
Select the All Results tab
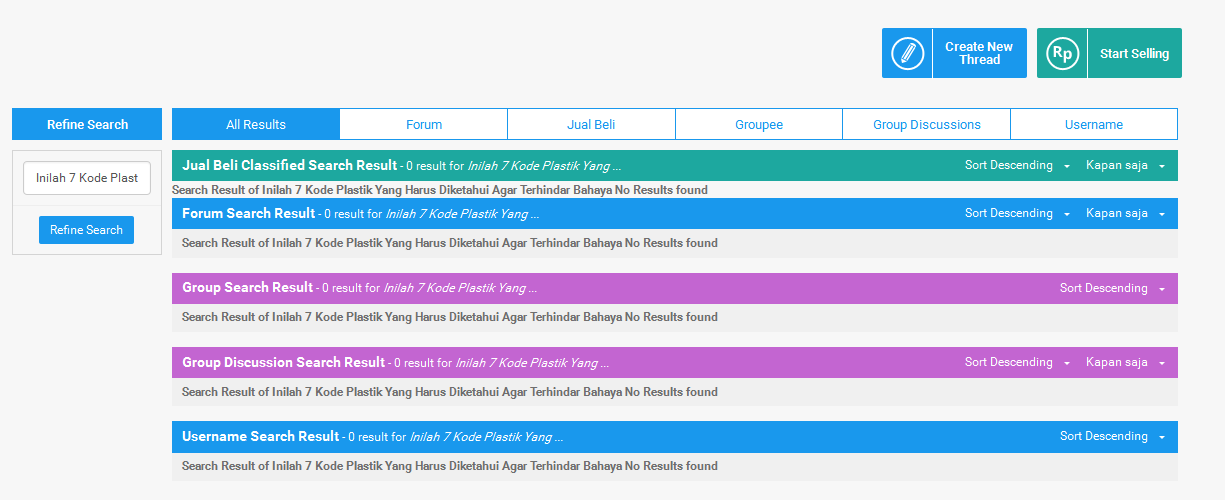[x=256, y=124]
